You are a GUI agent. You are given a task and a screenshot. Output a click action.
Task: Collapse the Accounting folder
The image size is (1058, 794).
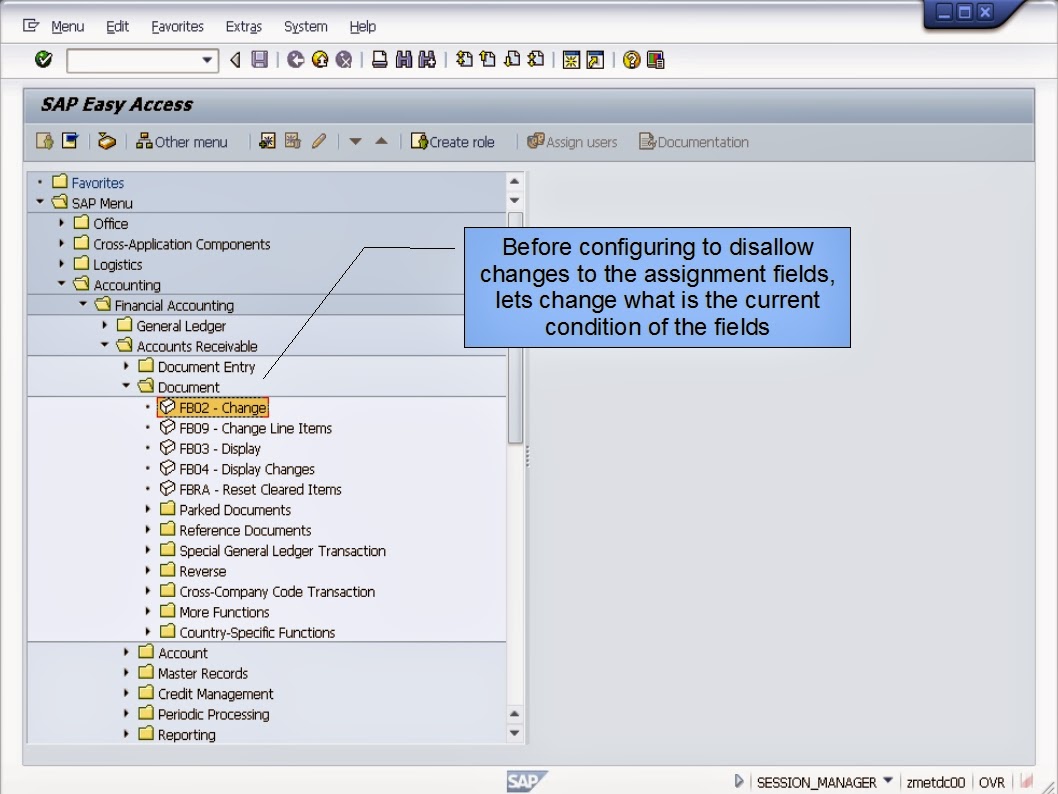click(61, 283)
